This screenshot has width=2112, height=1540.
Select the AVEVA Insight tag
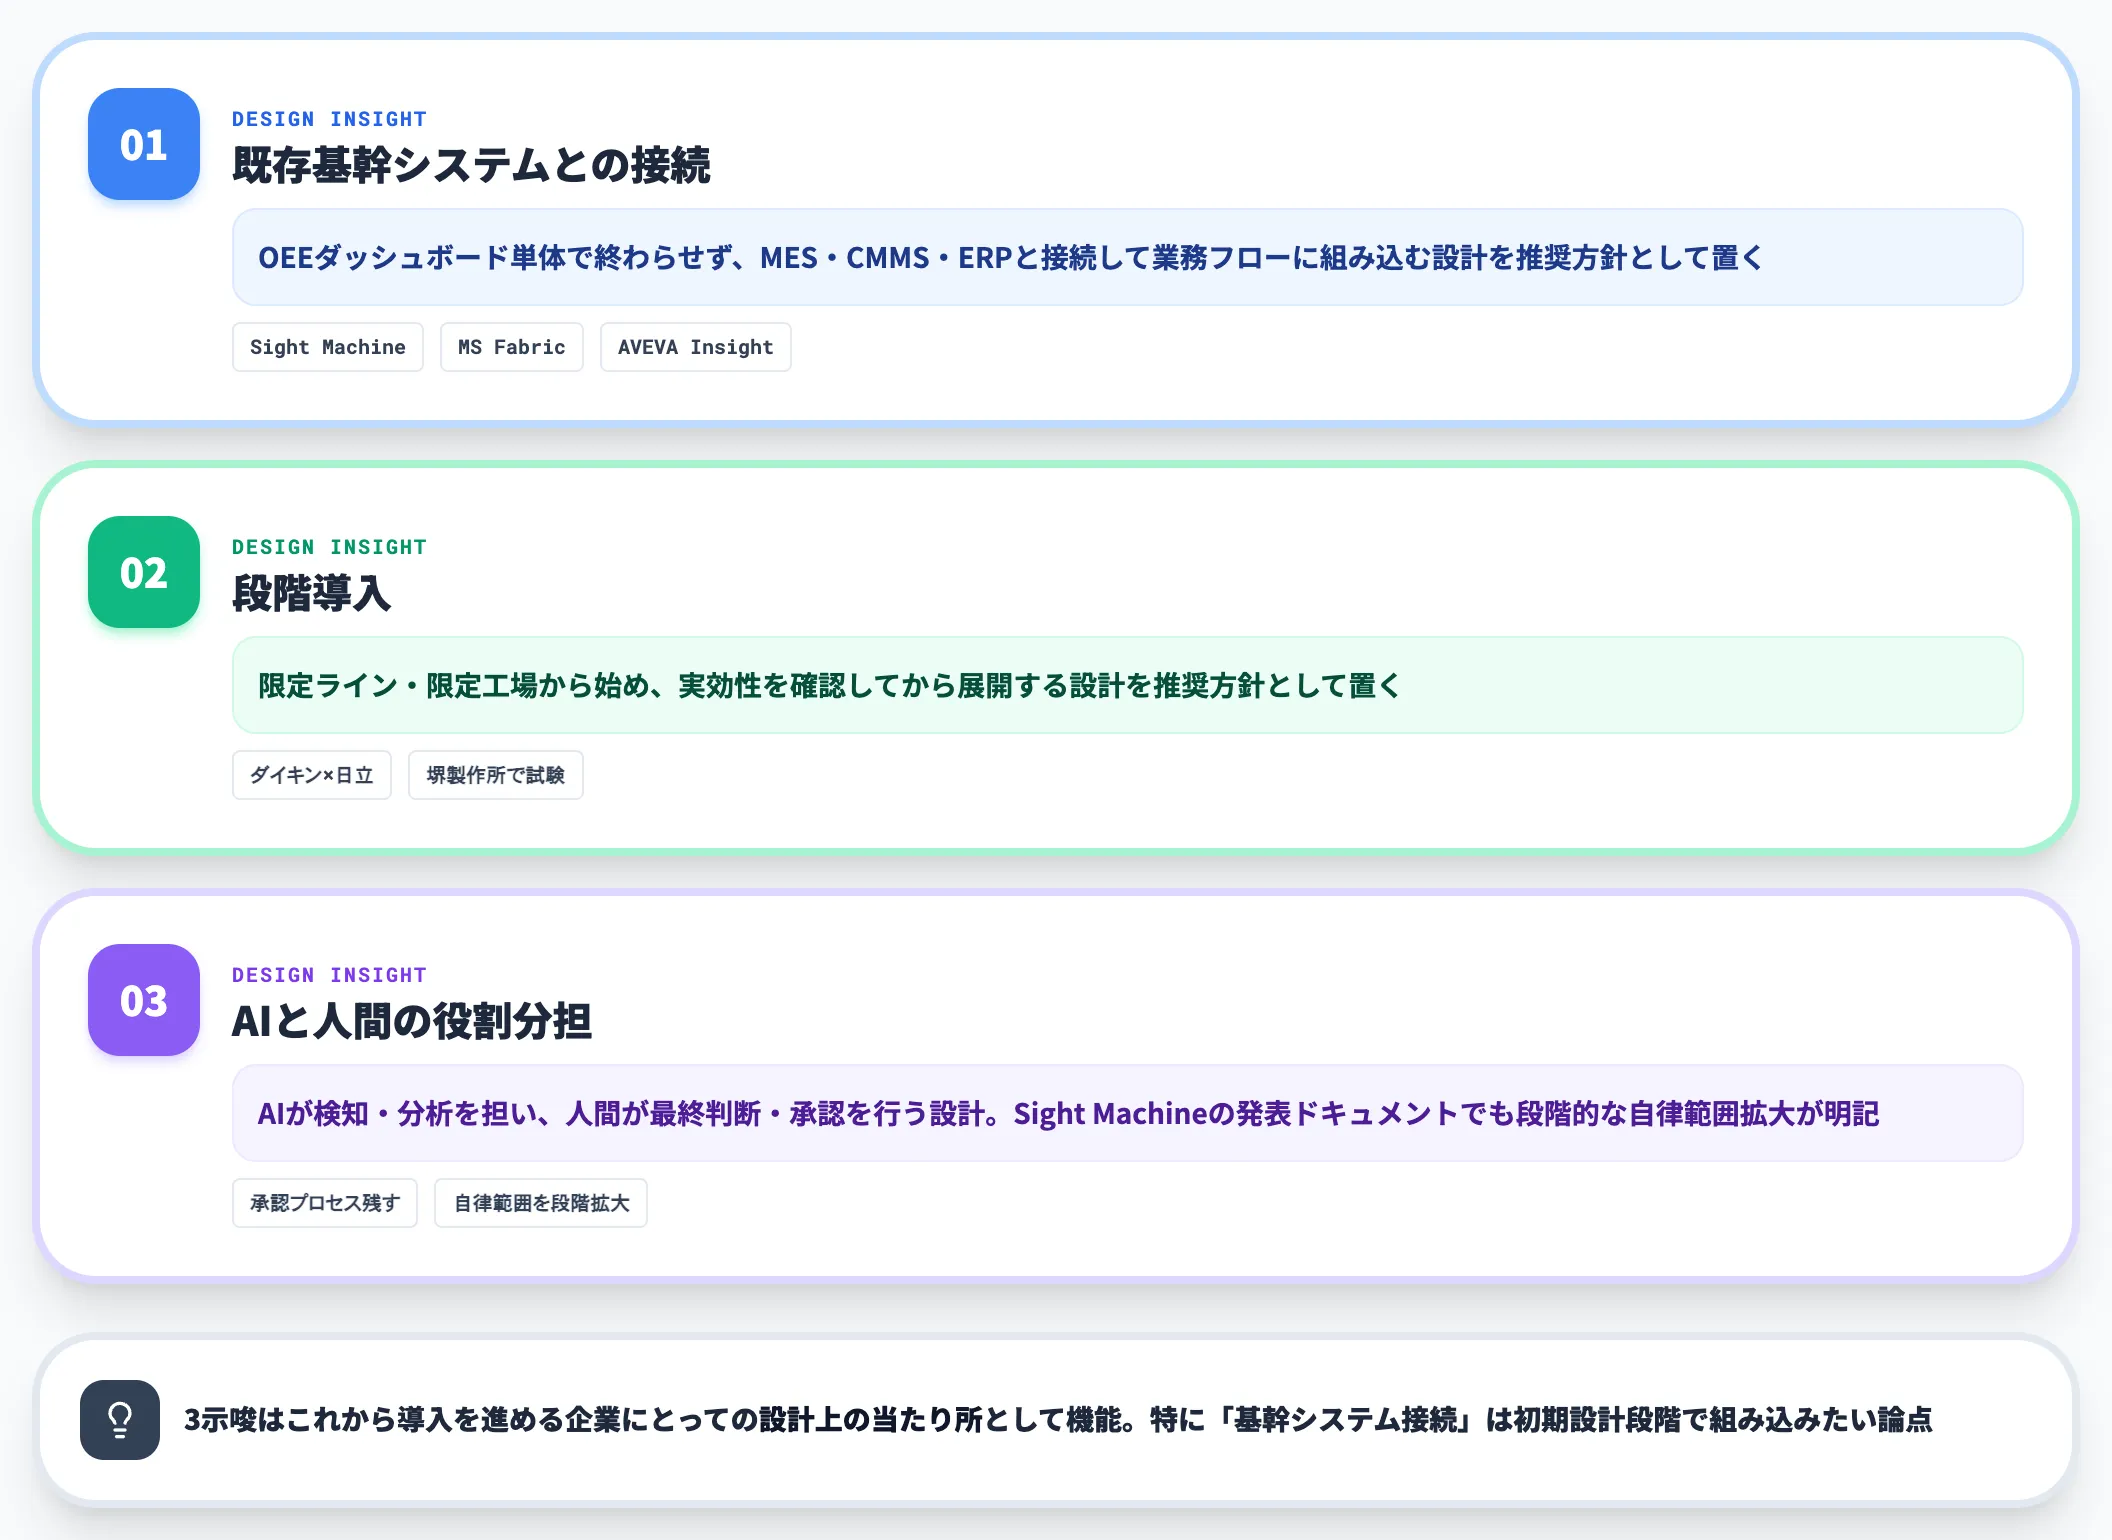click(x=696, y=347)
